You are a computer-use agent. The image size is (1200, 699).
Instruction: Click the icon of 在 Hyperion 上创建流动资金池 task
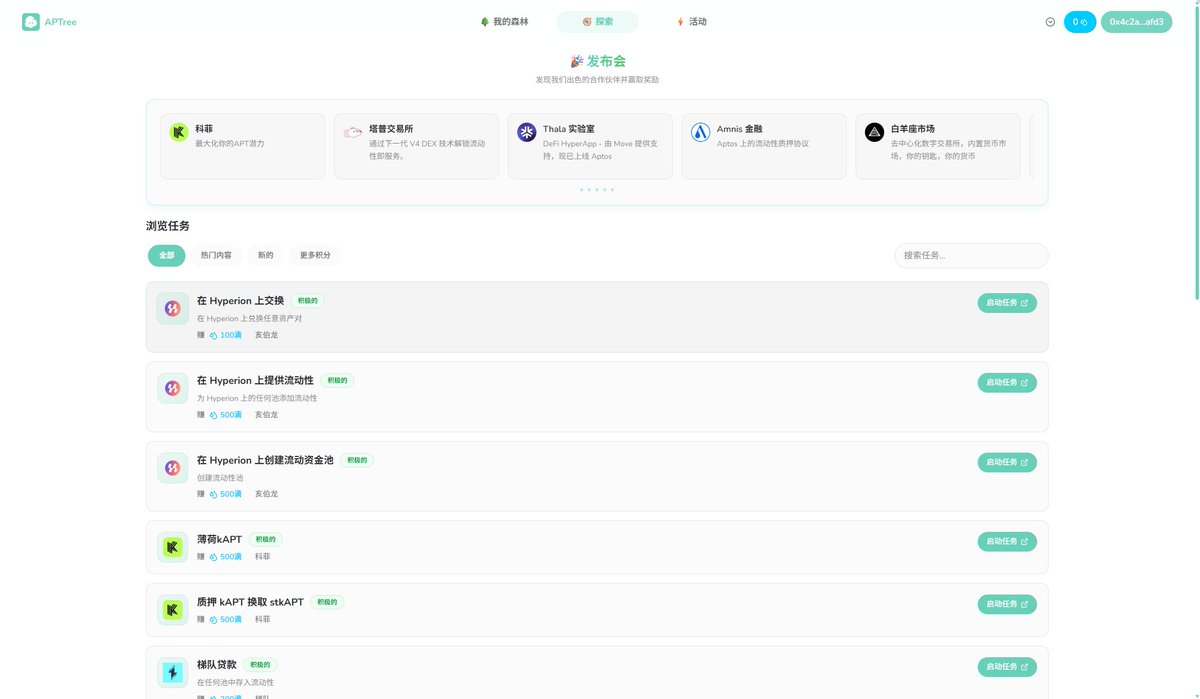pos(173,467)
